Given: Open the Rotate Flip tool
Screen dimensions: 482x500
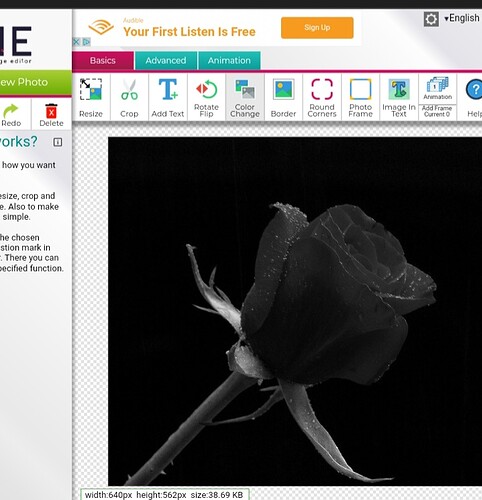Looking at the screenshot, I should click(x=206, y=97).
